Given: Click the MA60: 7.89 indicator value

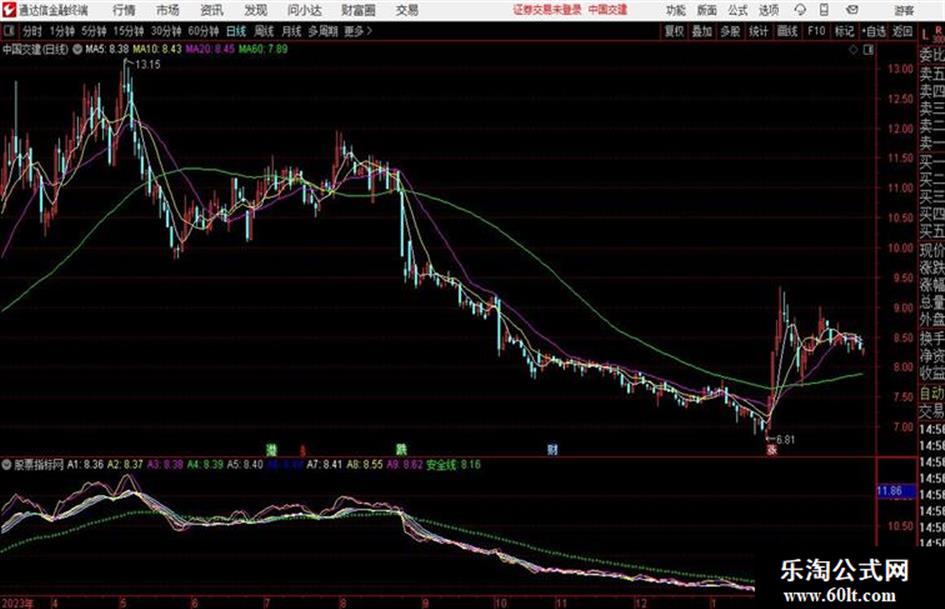Looking at the screenshot, I should pyautogui.click(x=263, y=49).
